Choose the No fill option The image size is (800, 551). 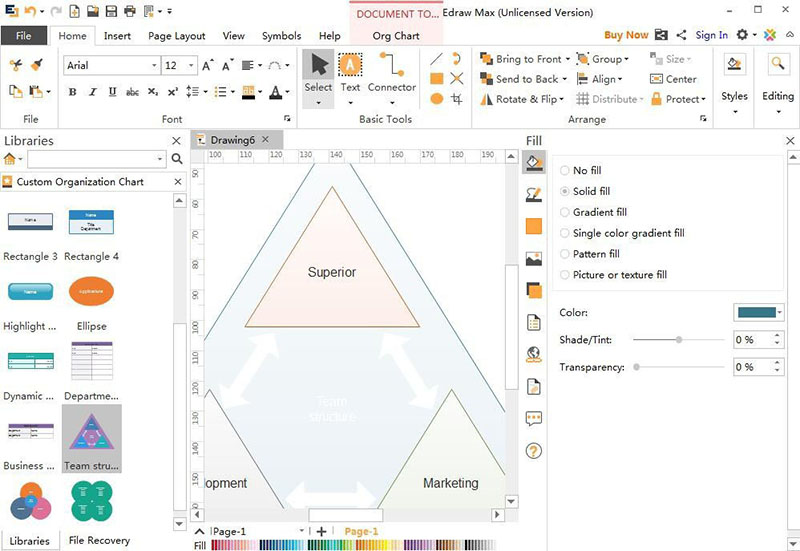coord(566,171)
